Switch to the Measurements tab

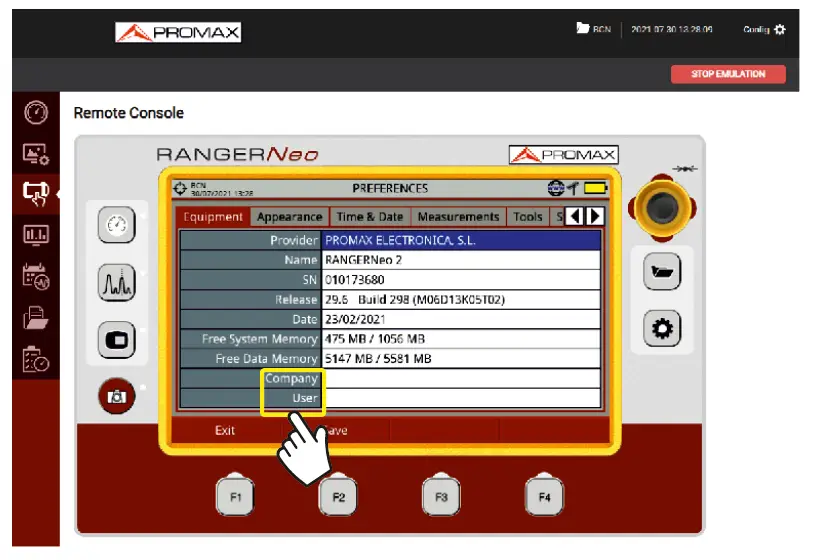(x=458, y=217)
